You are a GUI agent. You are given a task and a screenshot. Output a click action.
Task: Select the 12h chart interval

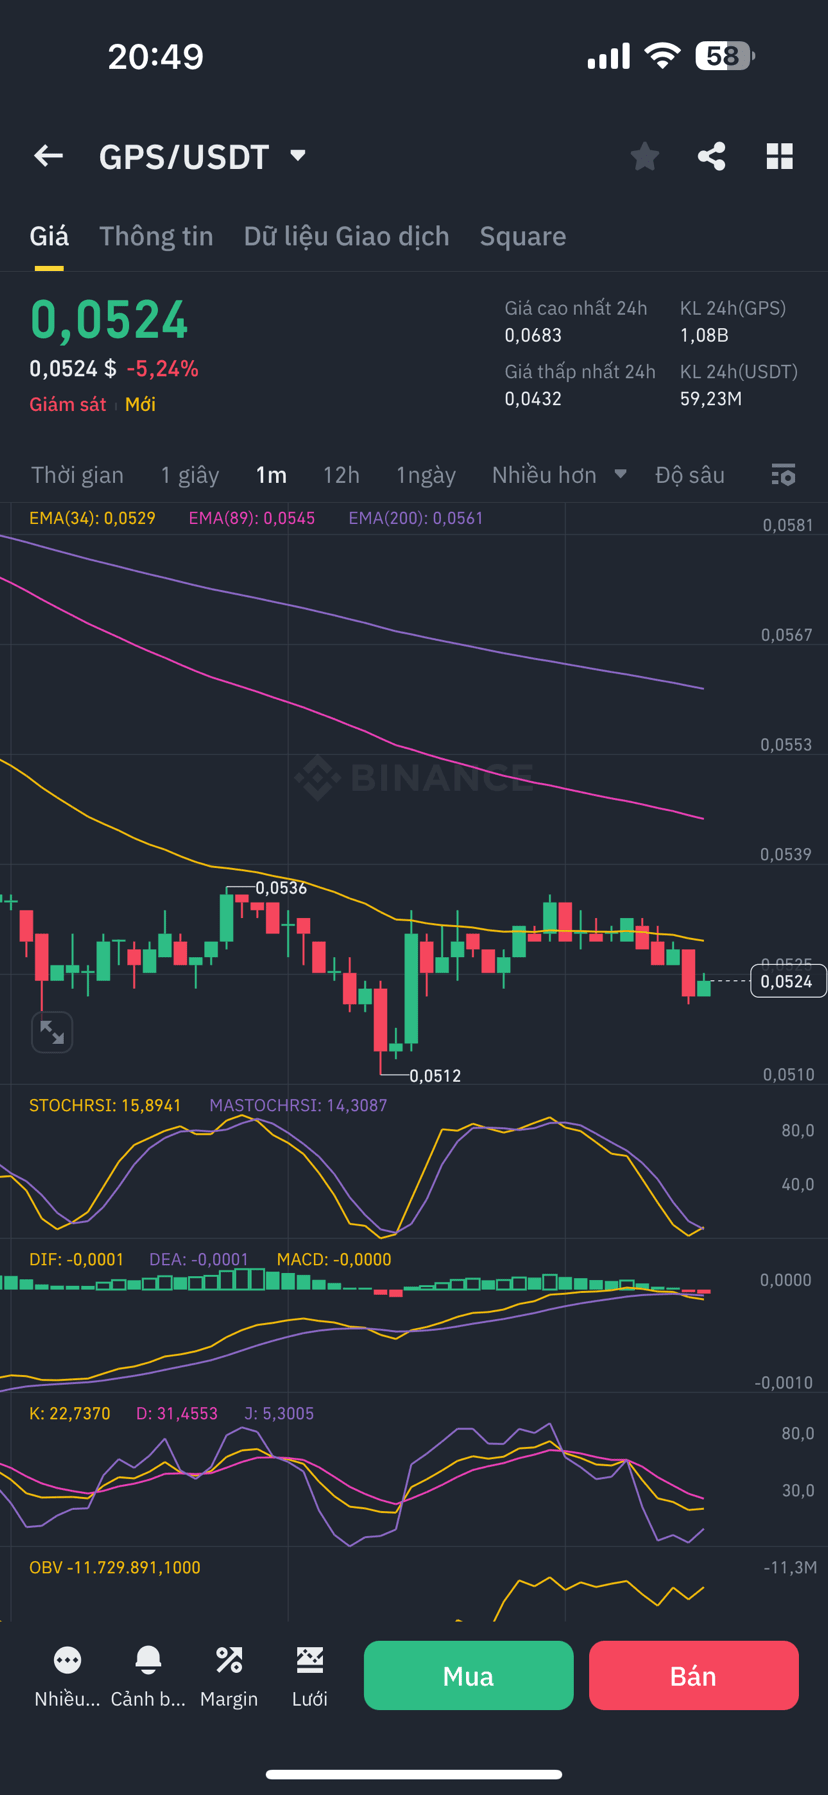click(341, 475)
